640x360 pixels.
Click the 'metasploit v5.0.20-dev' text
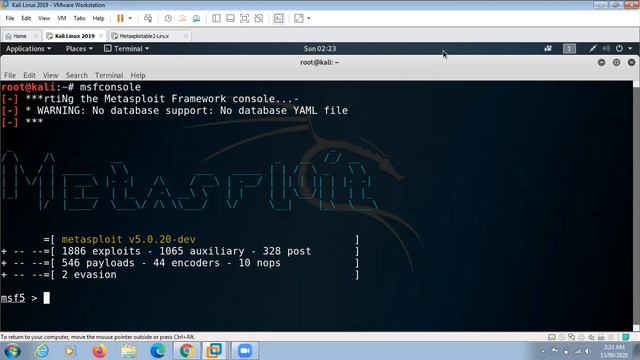click(x=129, y=239)
